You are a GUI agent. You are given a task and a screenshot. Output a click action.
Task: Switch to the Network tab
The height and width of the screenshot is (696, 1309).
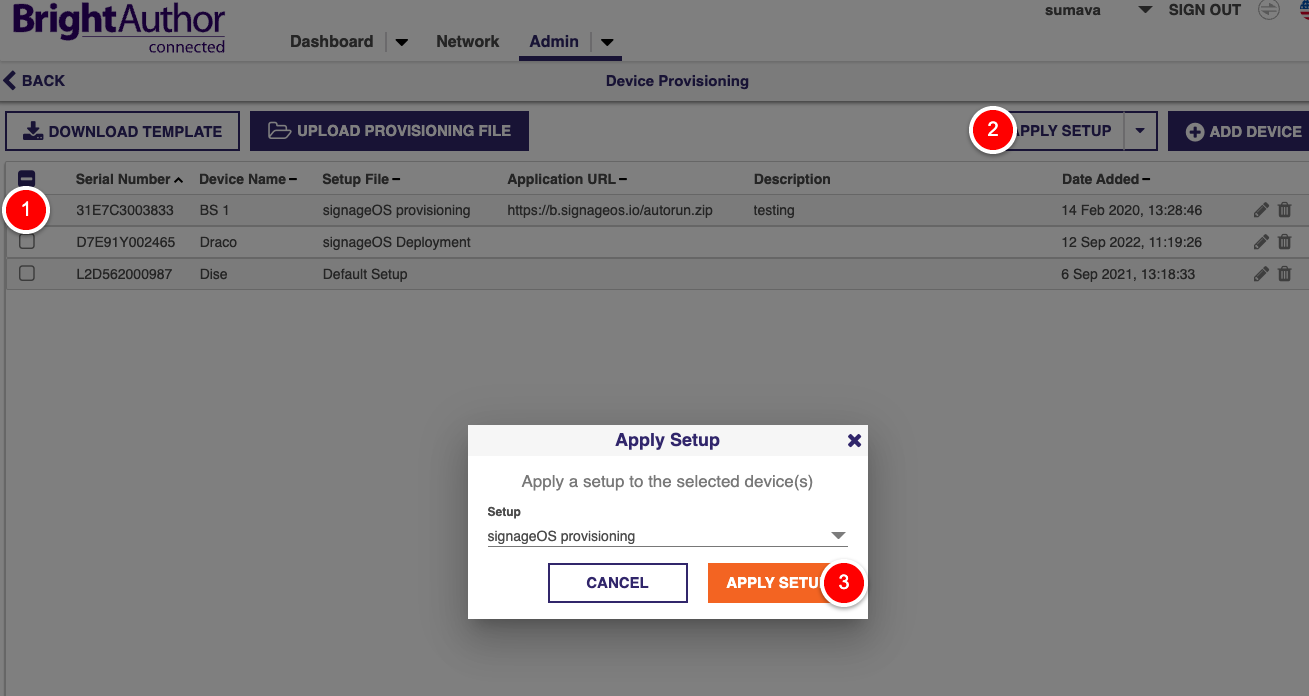[467, 42]
